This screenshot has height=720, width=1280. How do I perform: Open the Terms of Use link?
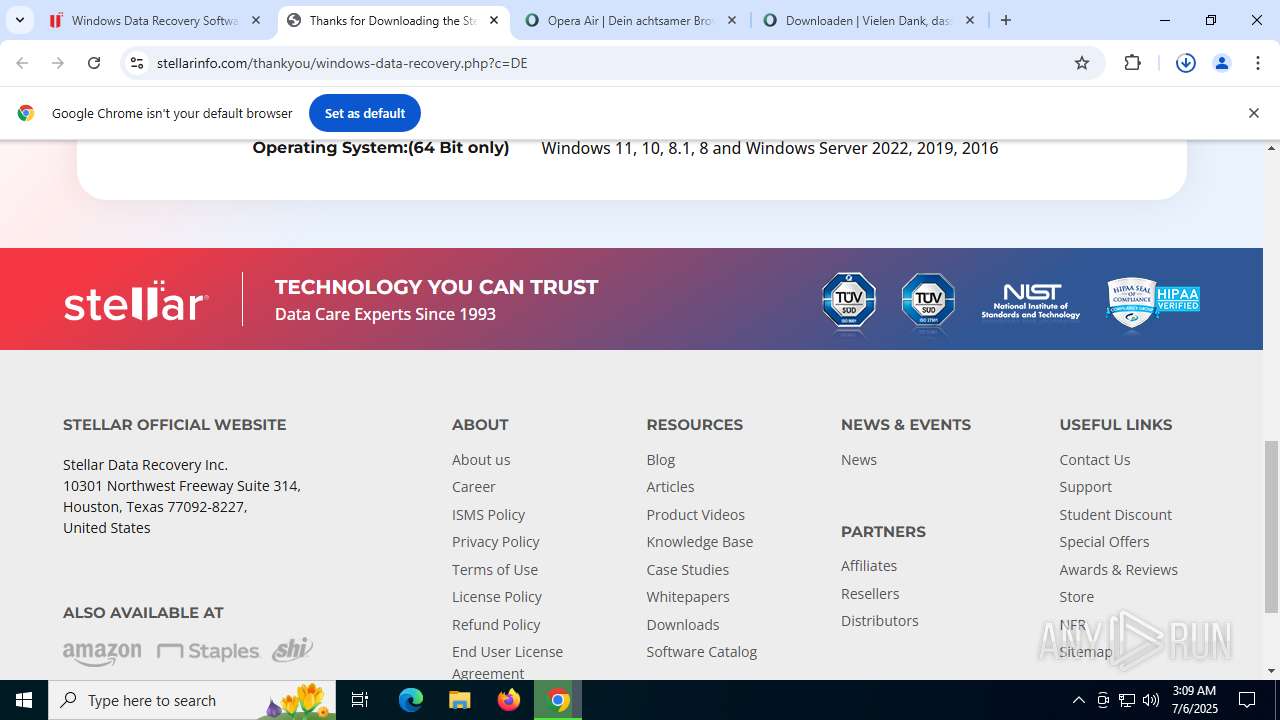[495, 569]
